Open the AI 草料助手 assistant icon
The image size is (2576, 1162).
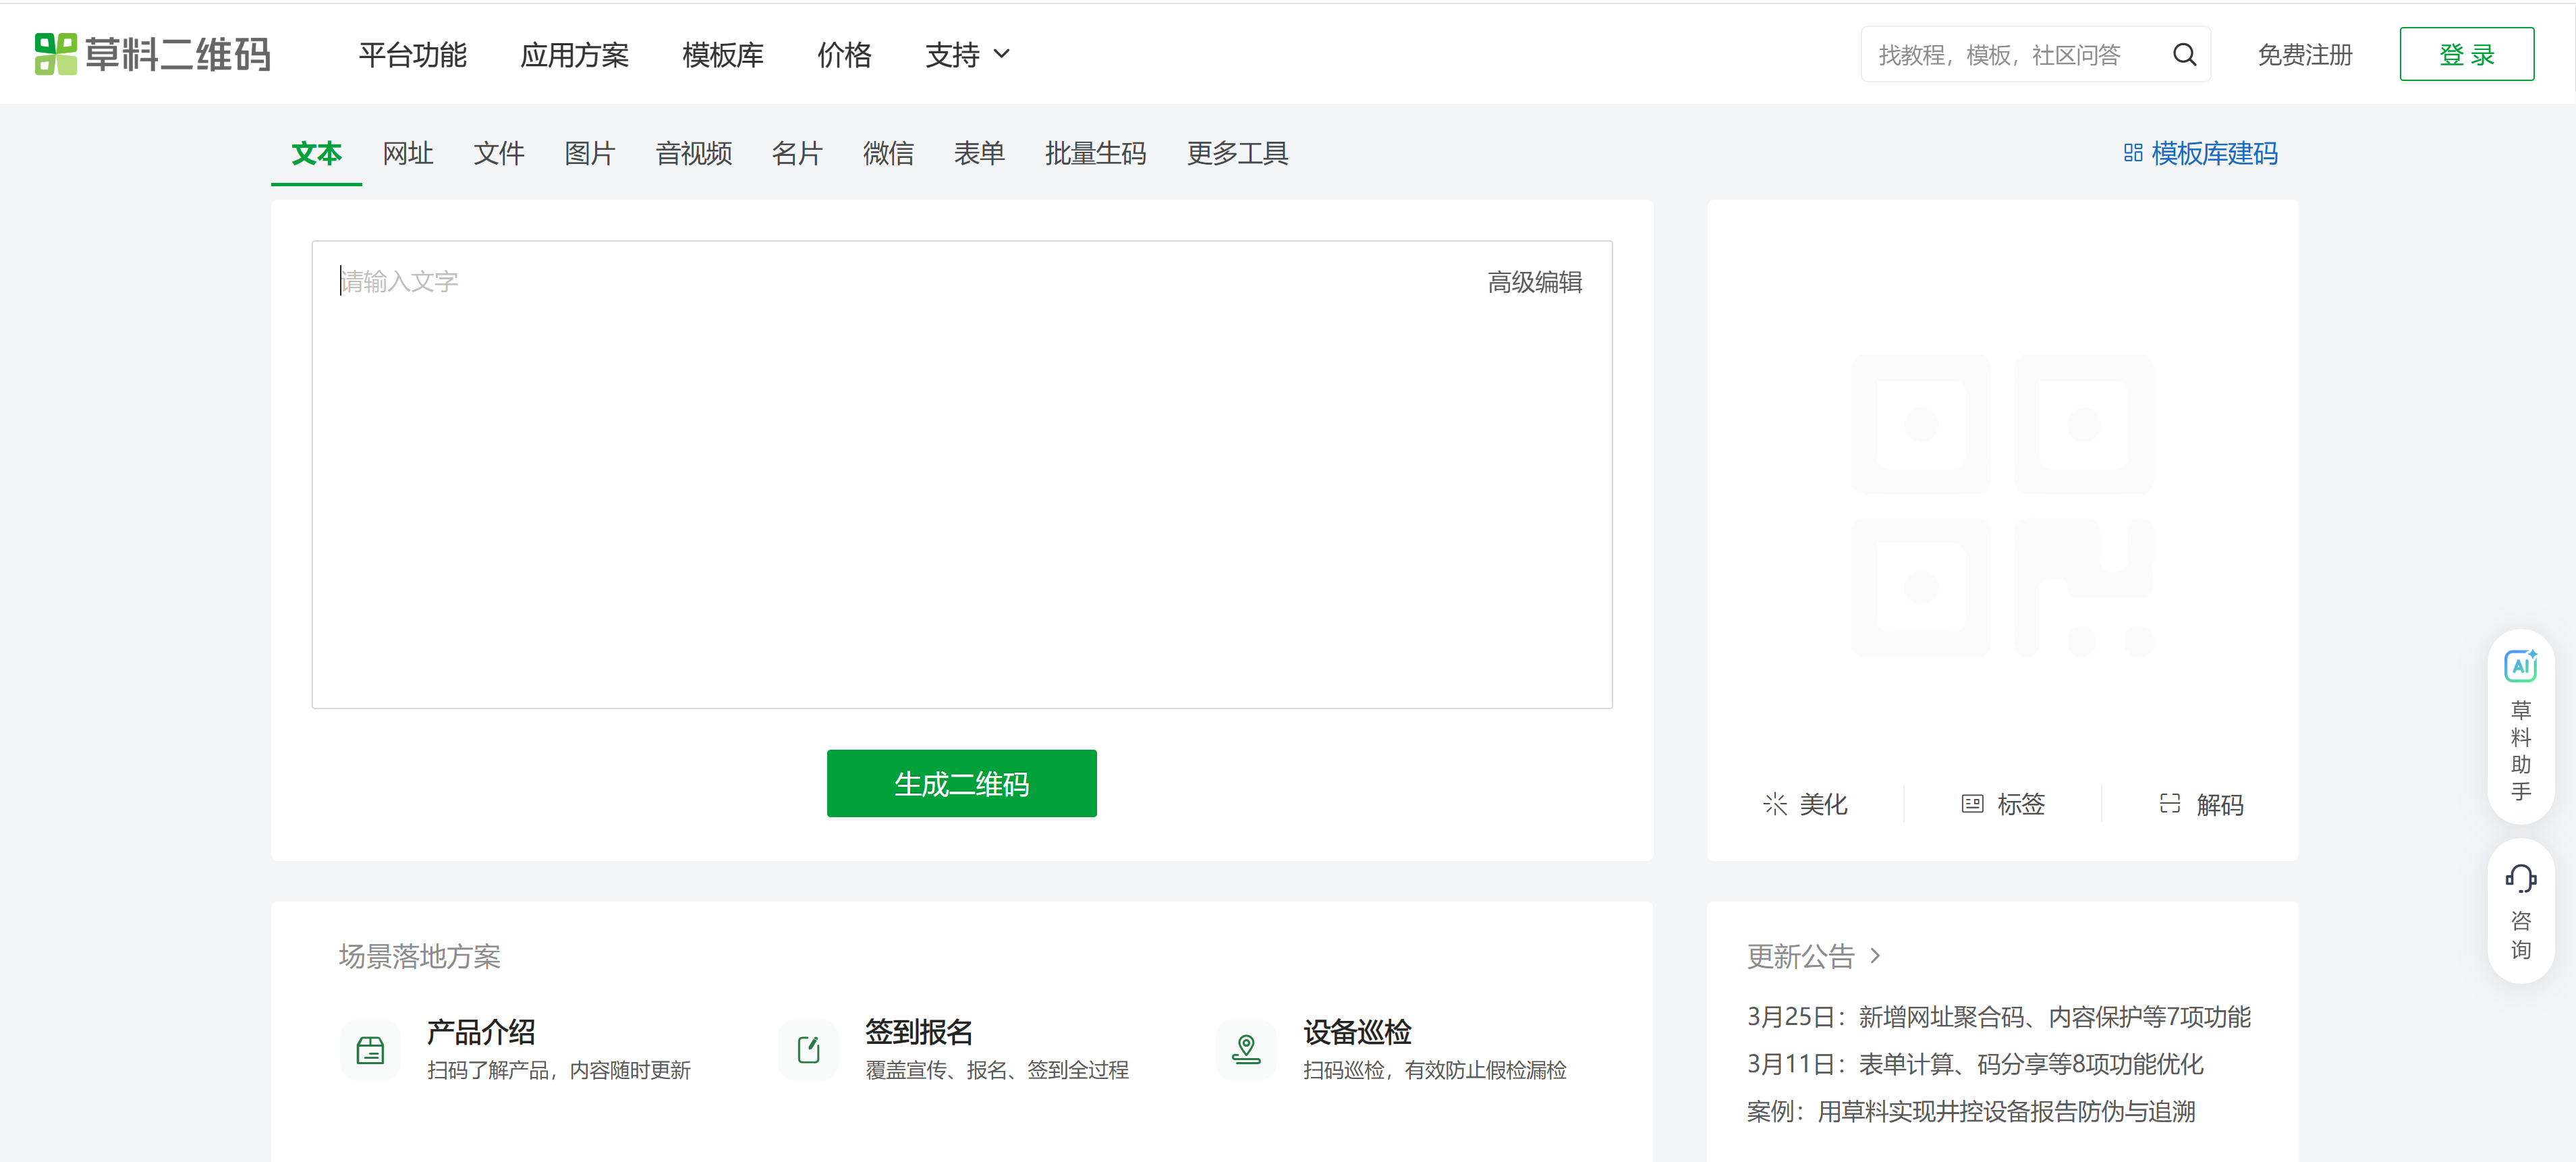(2520, 667)
